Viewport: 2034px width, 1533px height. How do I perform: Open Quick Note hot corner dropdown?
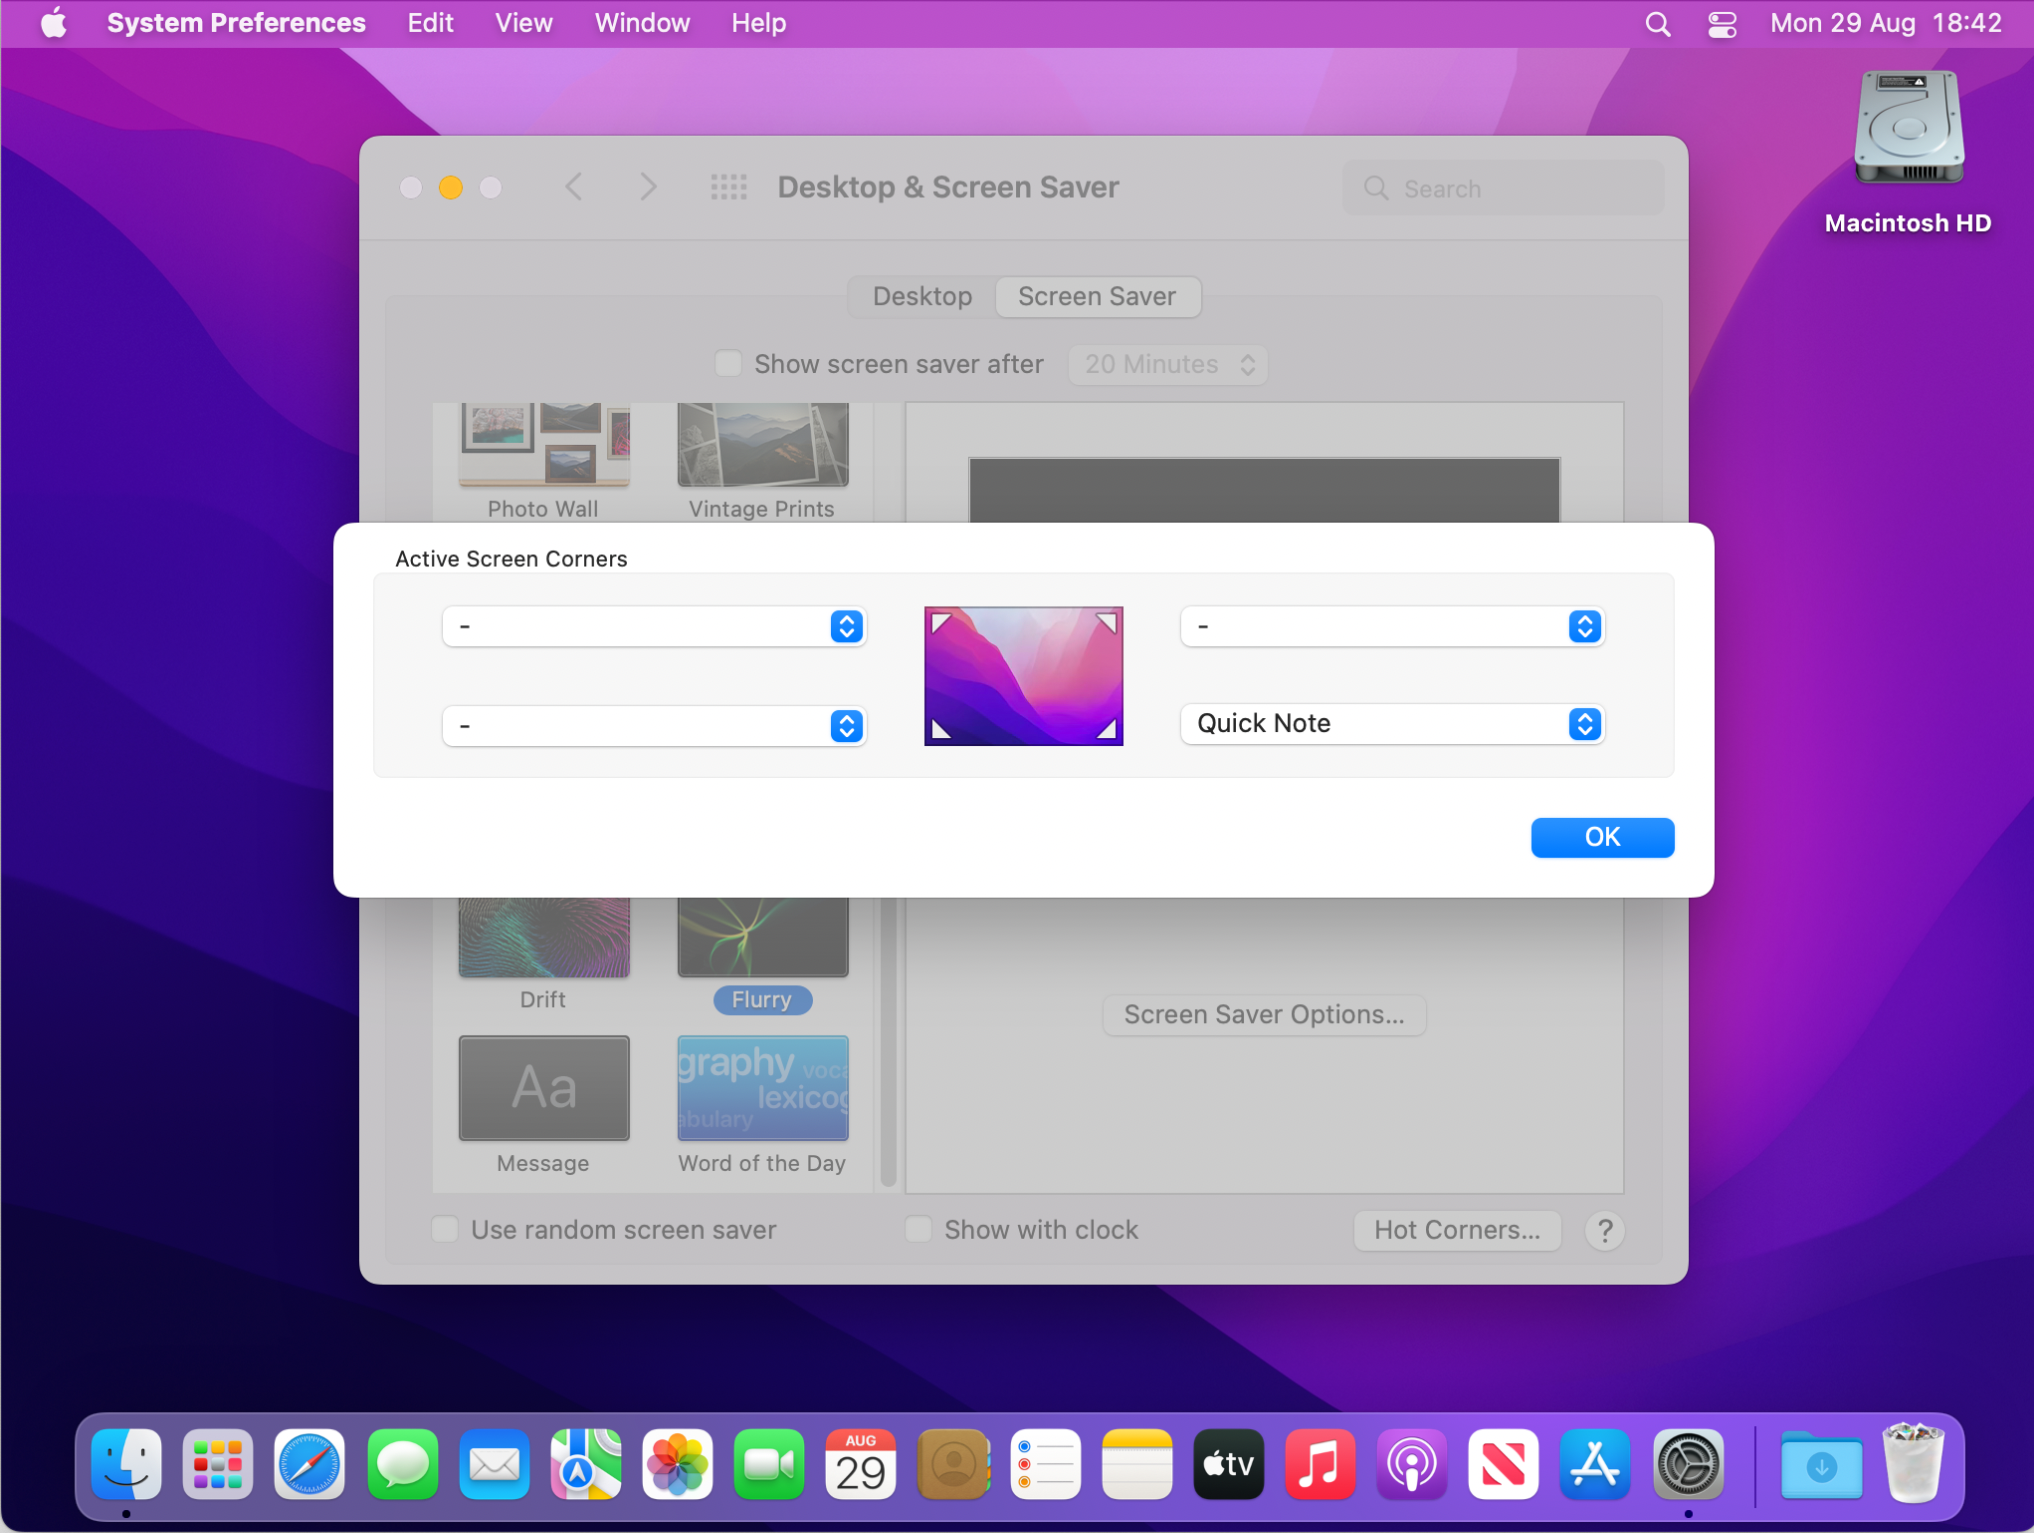coord(1392,723)
